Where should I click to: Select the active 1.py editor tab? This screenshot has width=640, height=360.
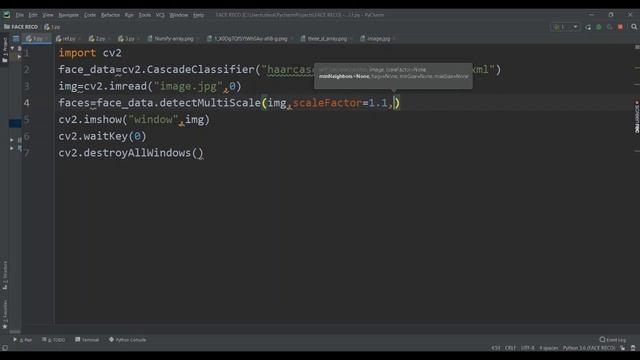coord(37,38)
